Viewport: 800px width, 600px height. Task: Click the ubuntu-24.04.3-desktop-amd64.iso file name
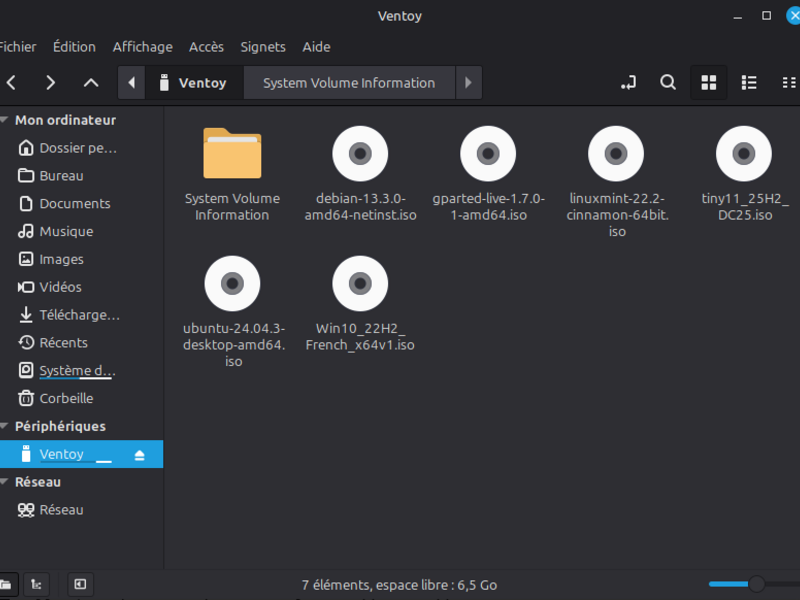tap(234, 345)
